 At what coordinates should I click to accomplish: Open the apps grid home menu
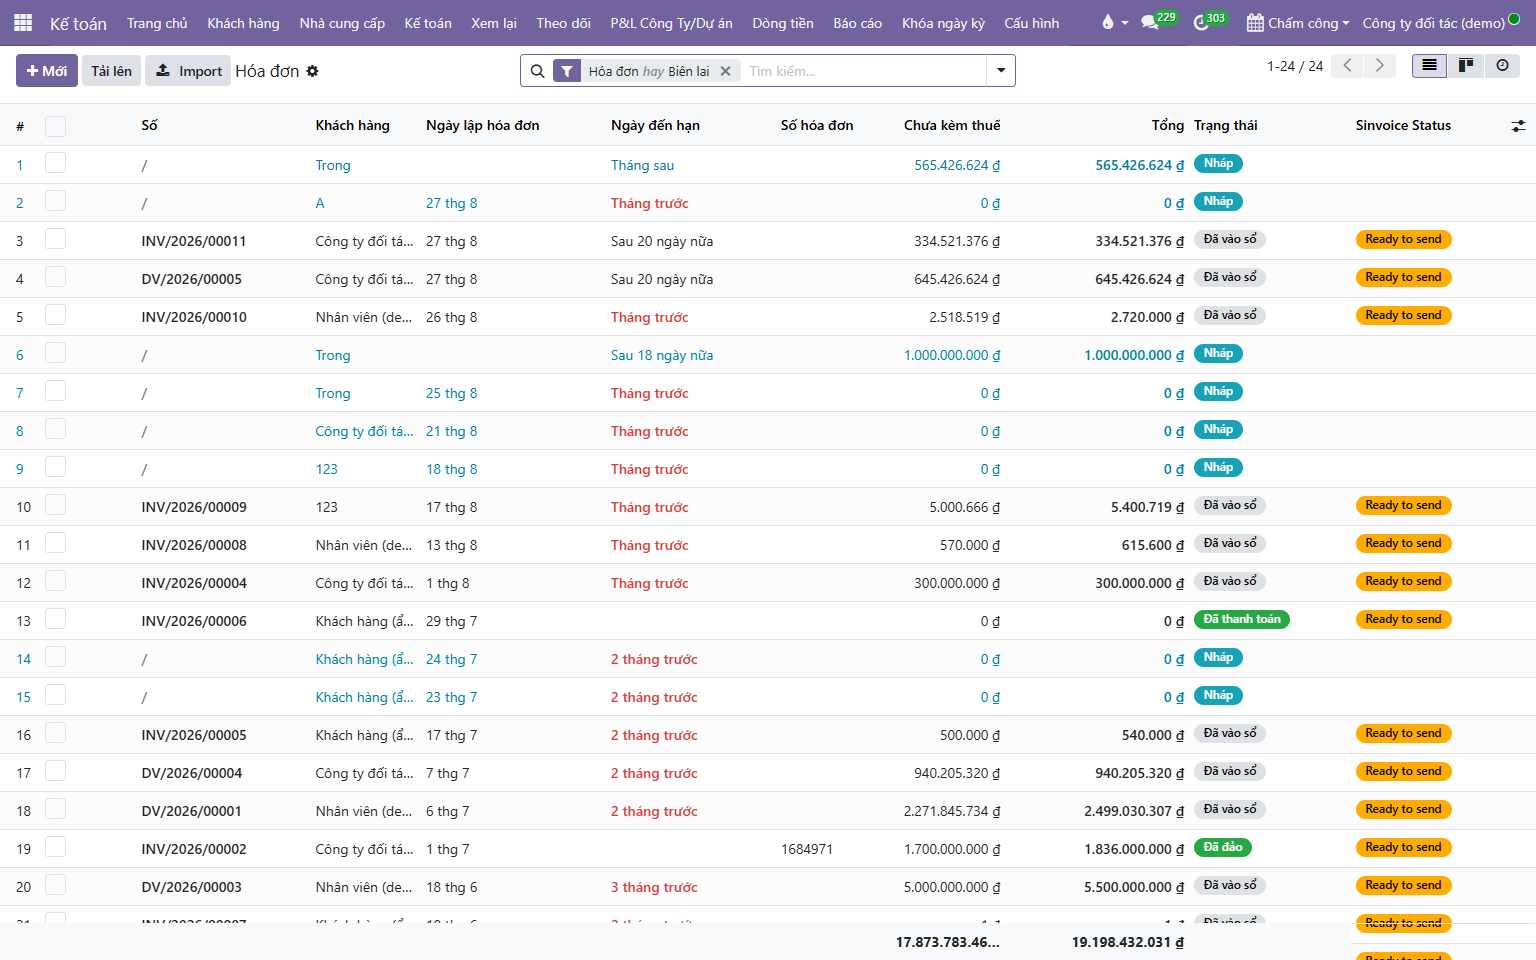(23, 22)
